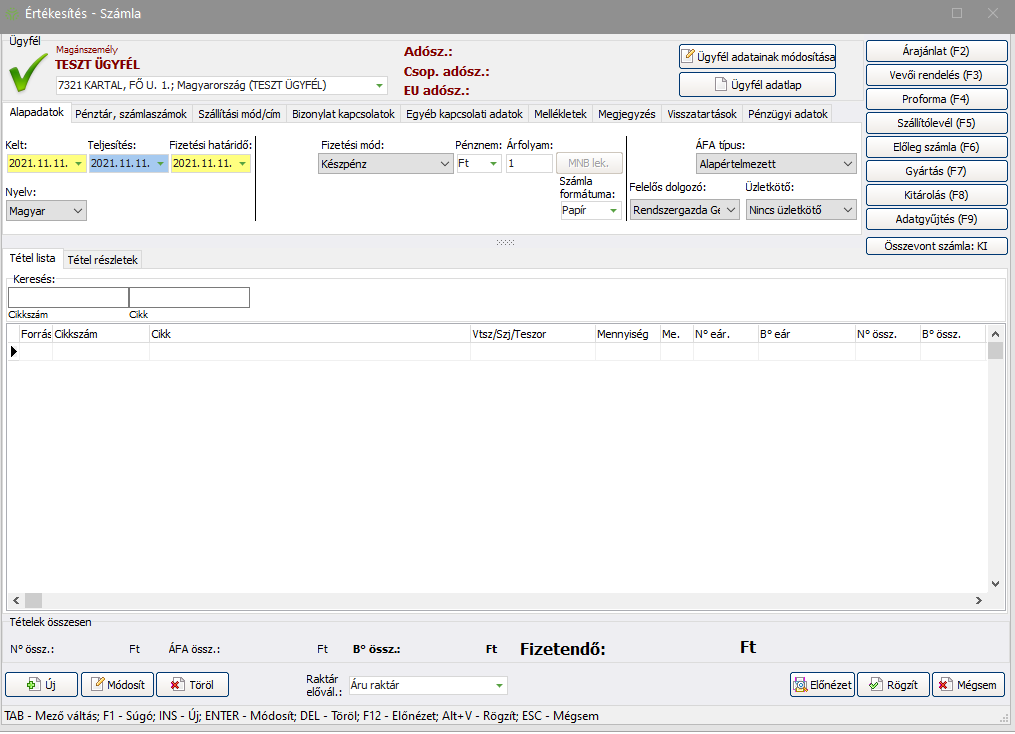Open the Üzletkötő dropdown
Screen dimensions: 1015x734
coord(848,210)
